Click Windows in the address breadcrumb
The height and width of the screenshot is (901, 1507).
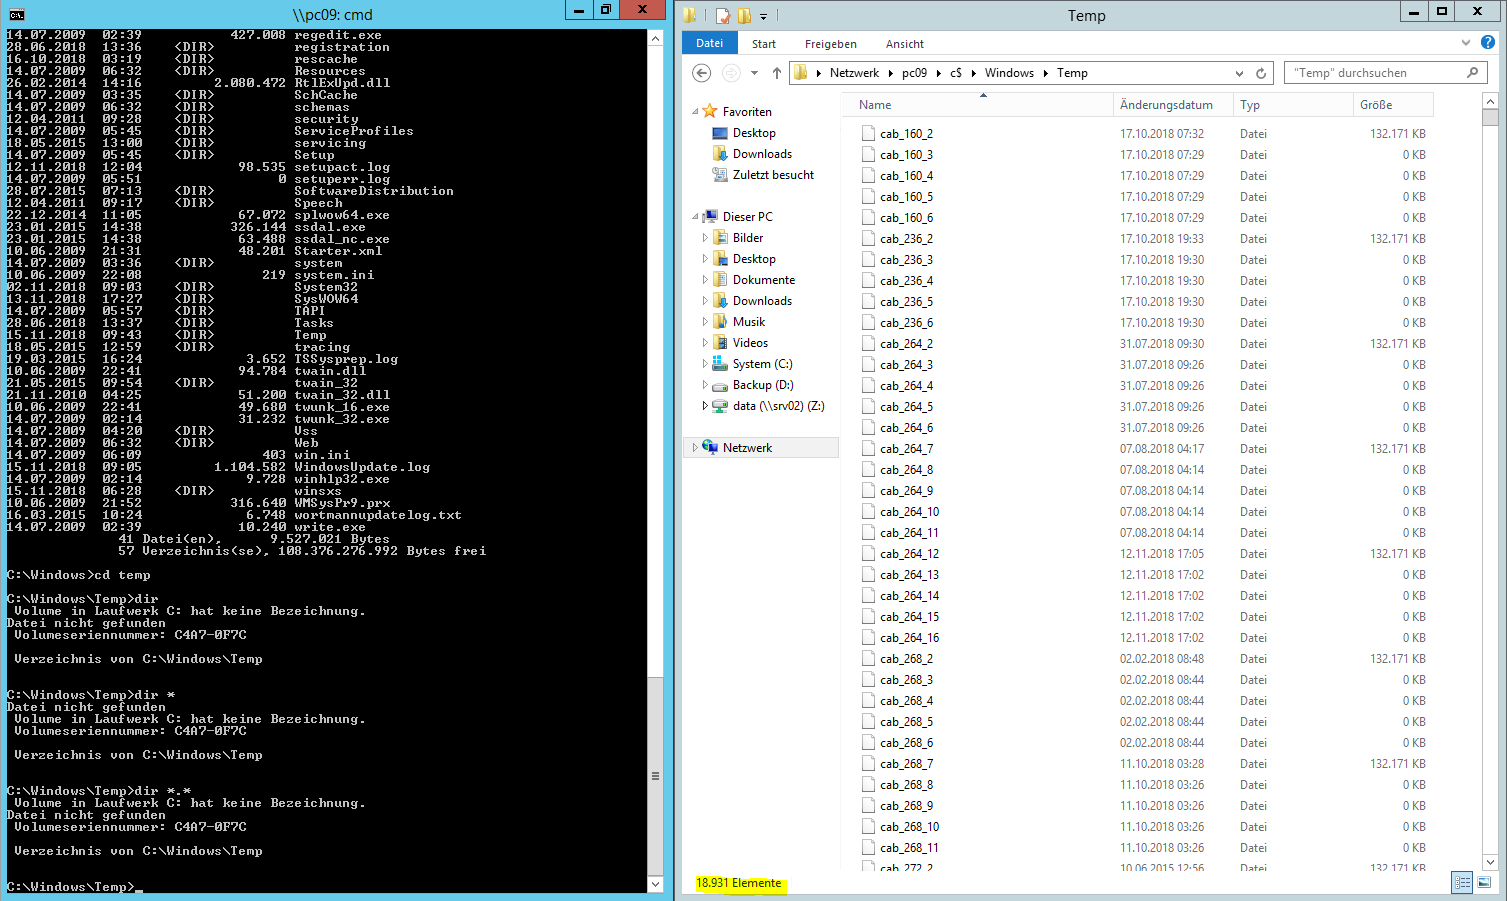tap(1008, 73)
